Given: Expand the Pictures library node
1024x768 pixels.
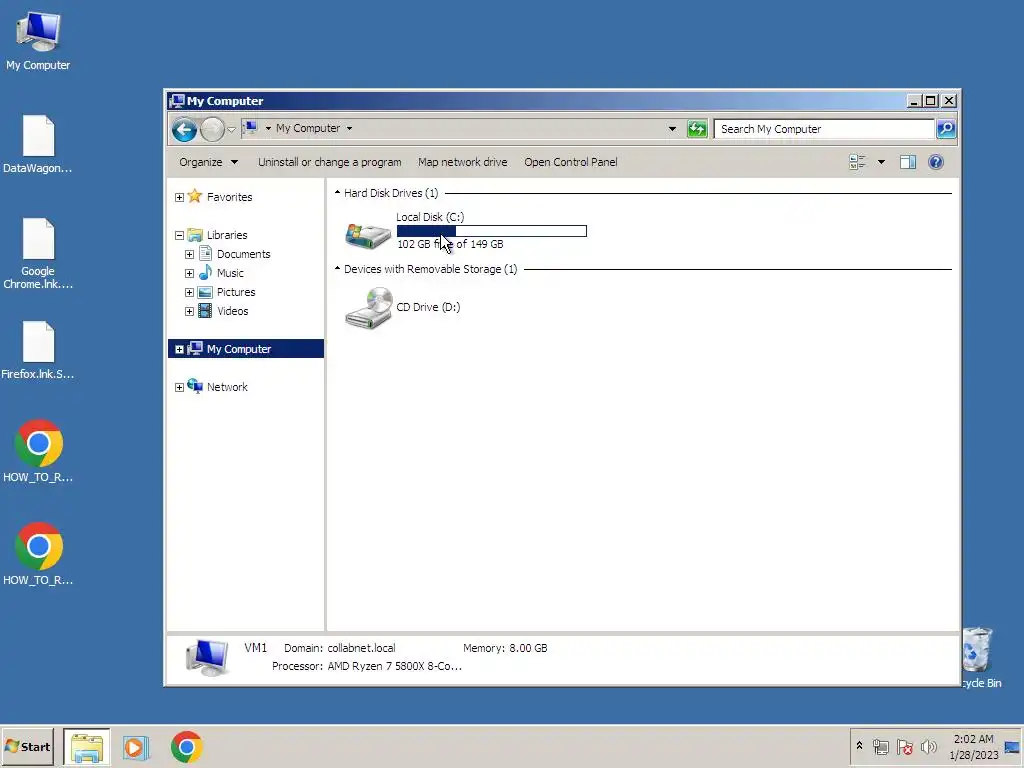Looking at the screenshot, I should point(189,292).
